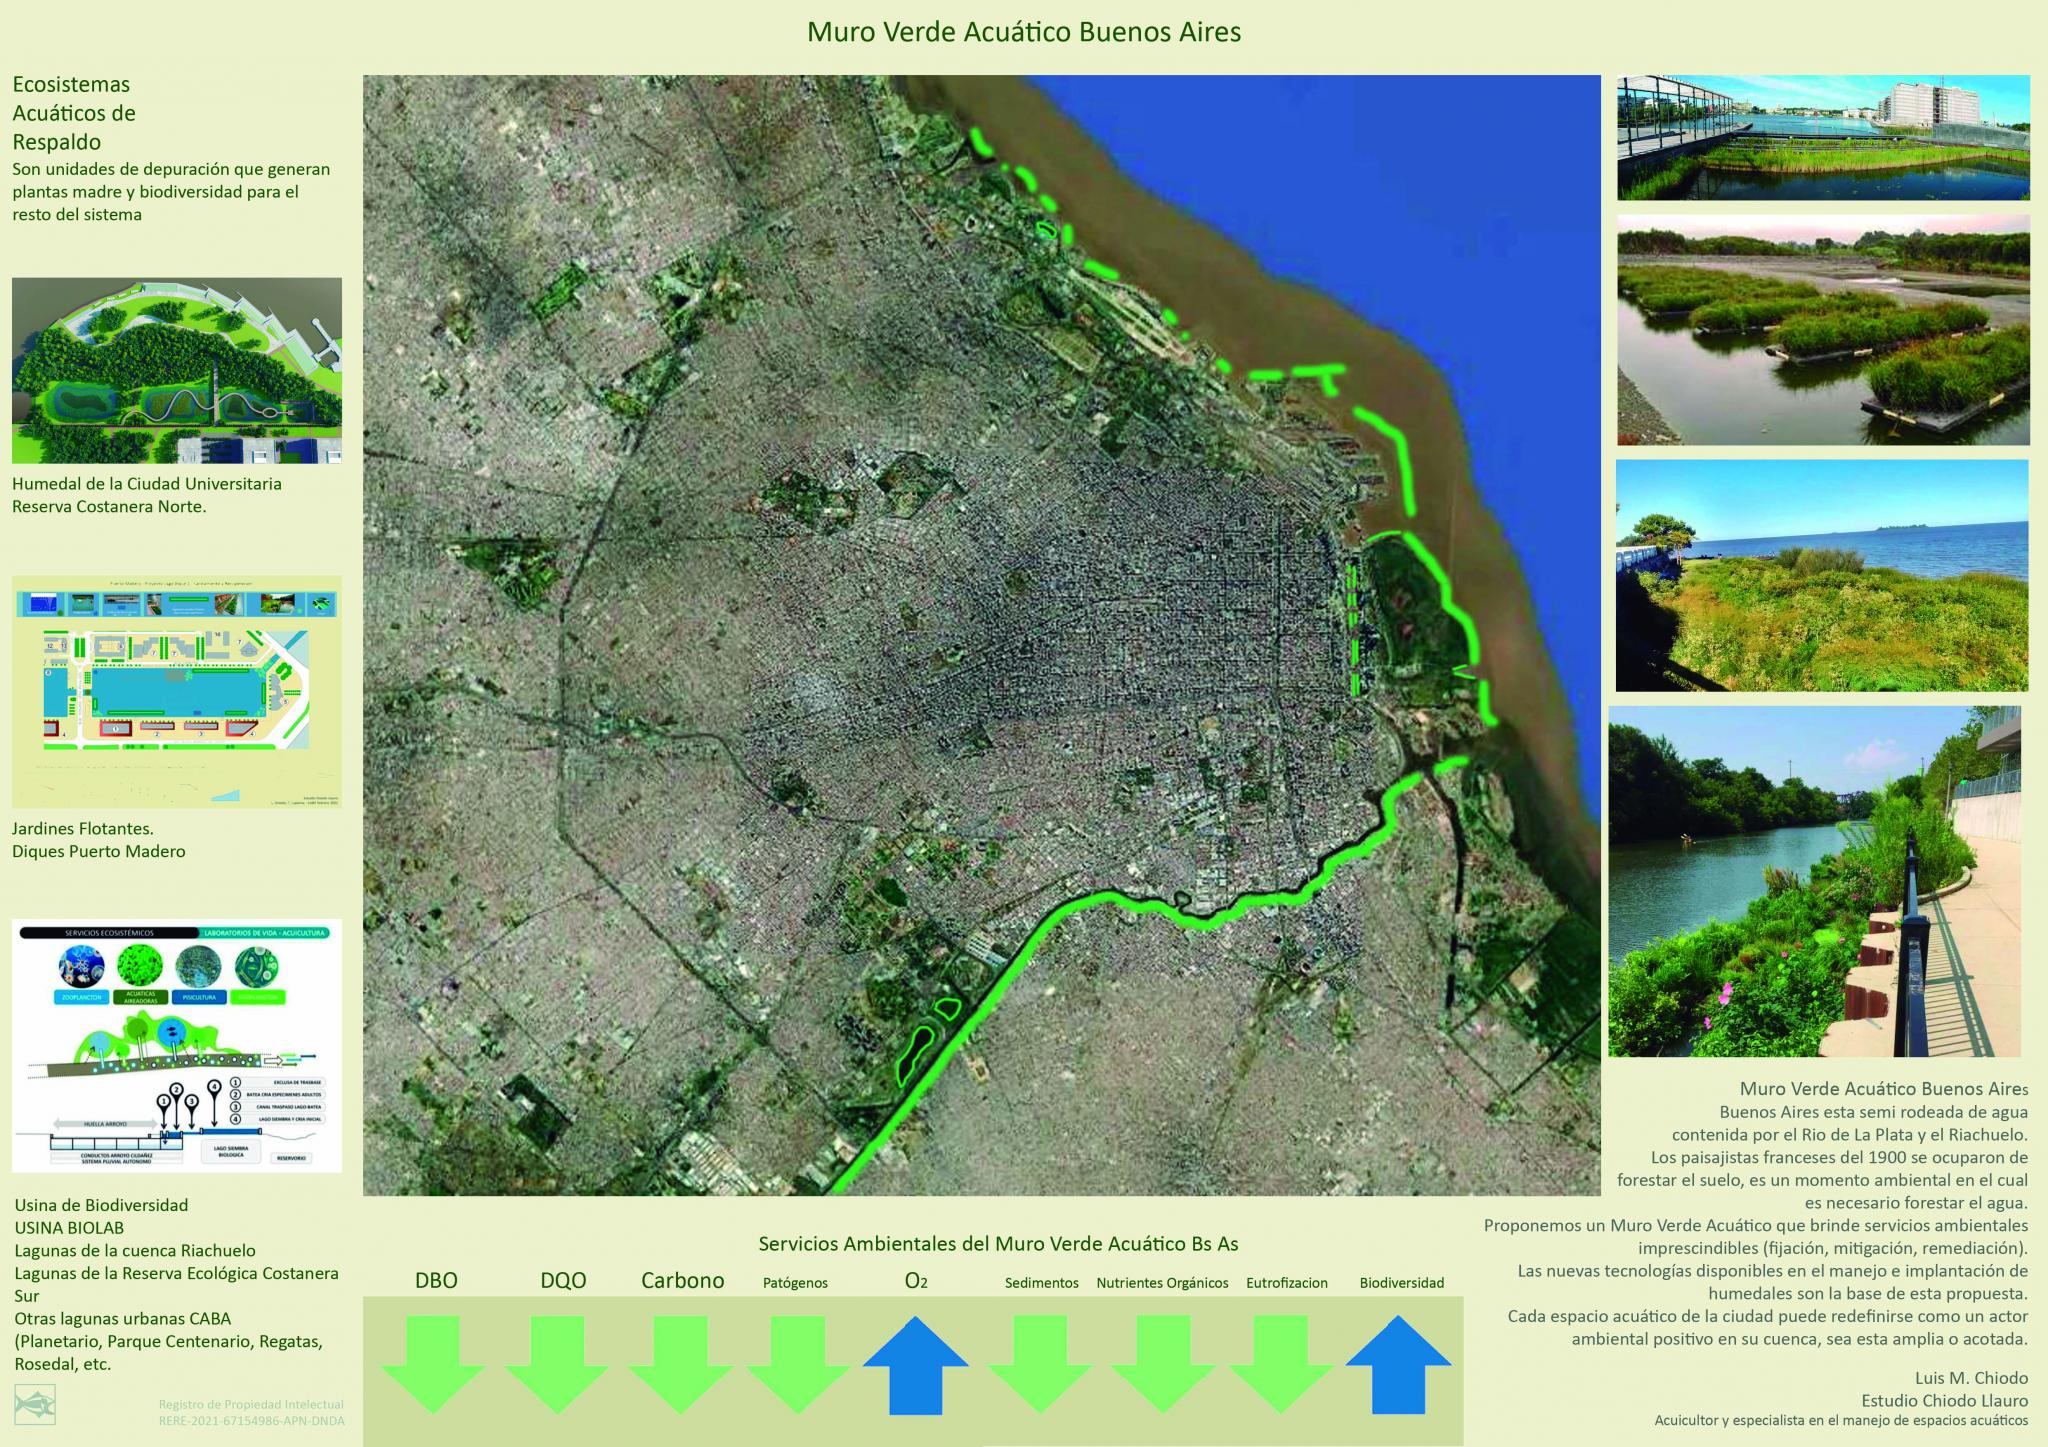Click the down arrow under Nutrientes Orgánicos
The width and height of the screenshot is (2048, 1447).
(x=1162, y=1364)
